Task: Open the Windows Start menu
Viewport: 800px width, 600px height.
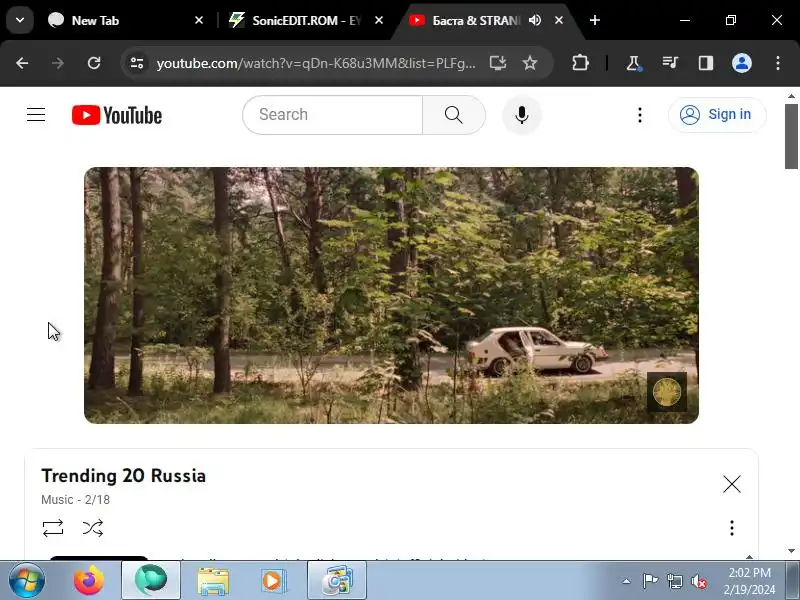Action: pos(26,581)
